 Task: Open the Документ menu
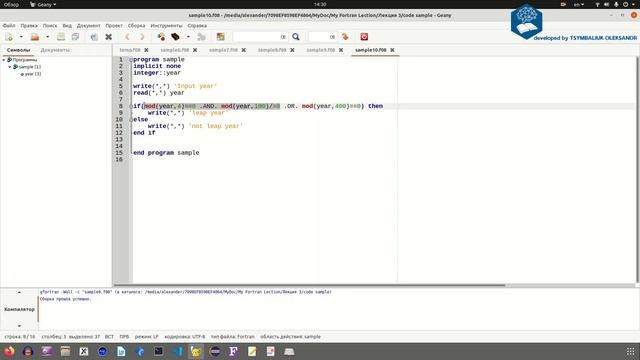[89, 25]
